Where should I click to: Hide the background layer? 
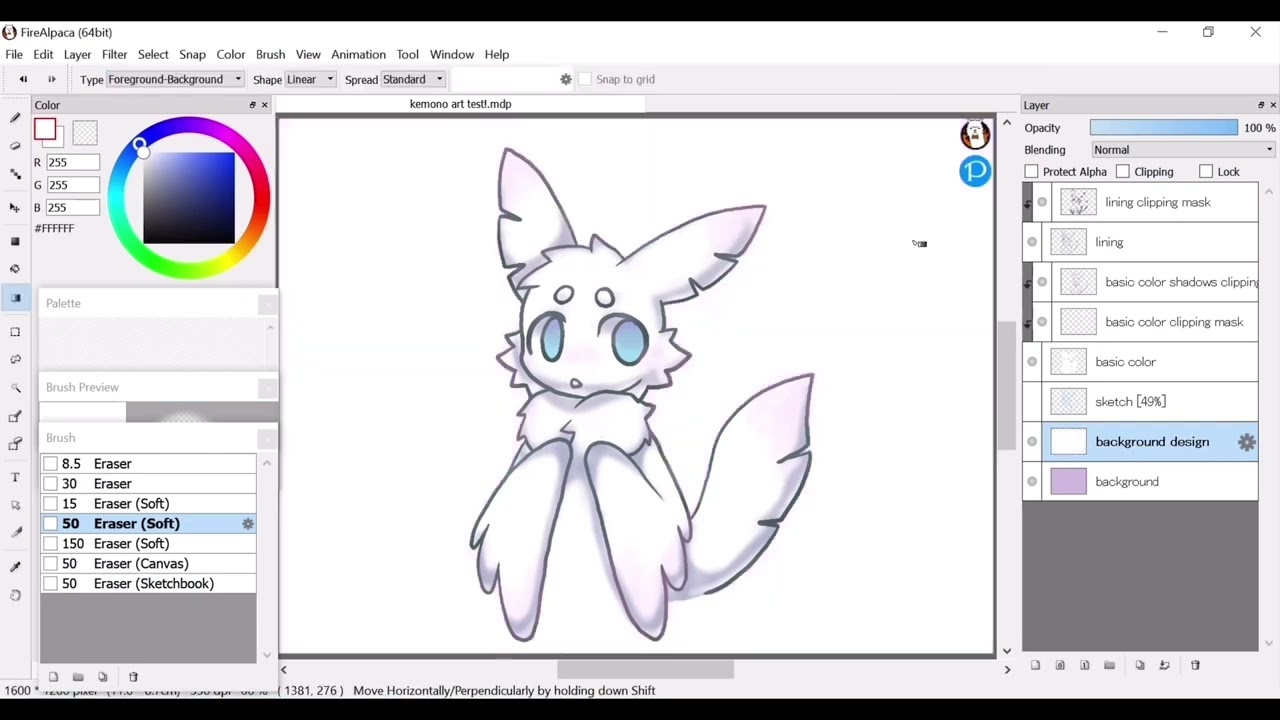pyautogui.click(x=1032, y=482)
